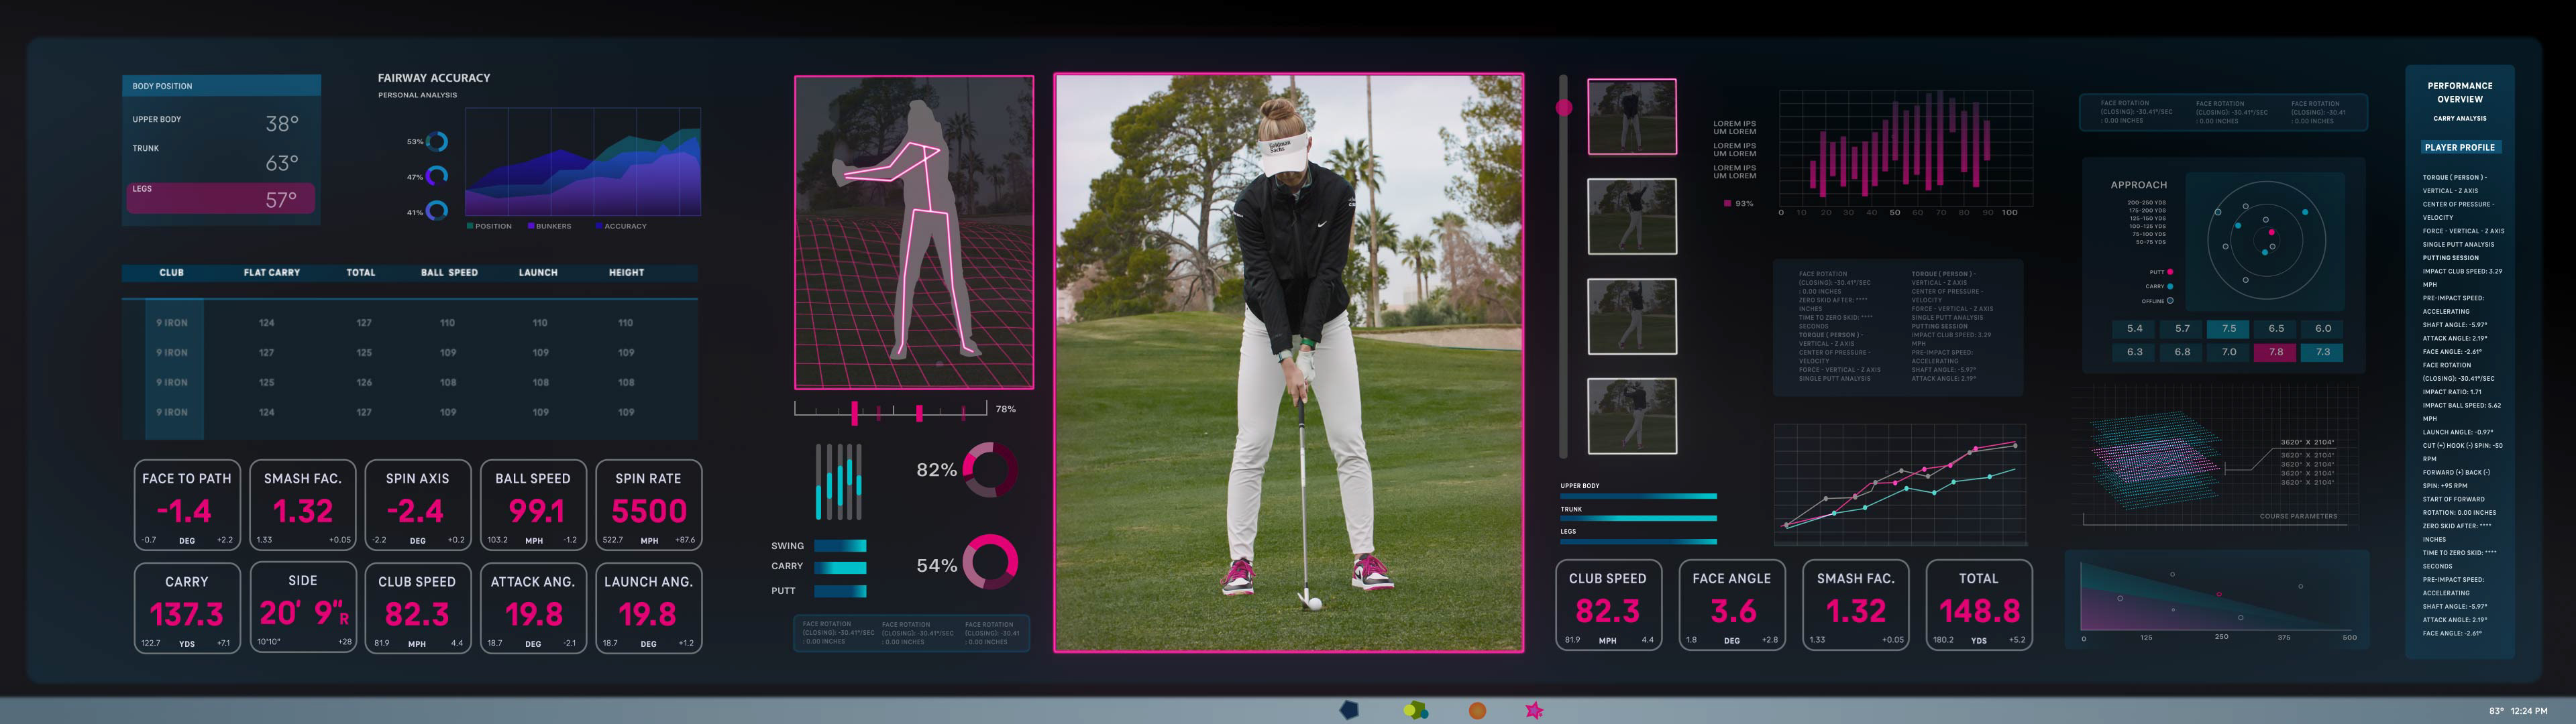
Task: Click the 53% donut ring indicator
Action: 437,142
